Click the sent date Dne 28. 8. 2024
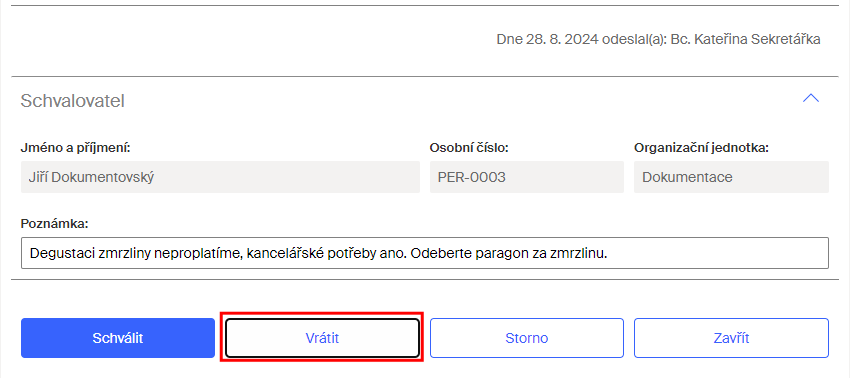The image size is (850, 378). [548, 40]
